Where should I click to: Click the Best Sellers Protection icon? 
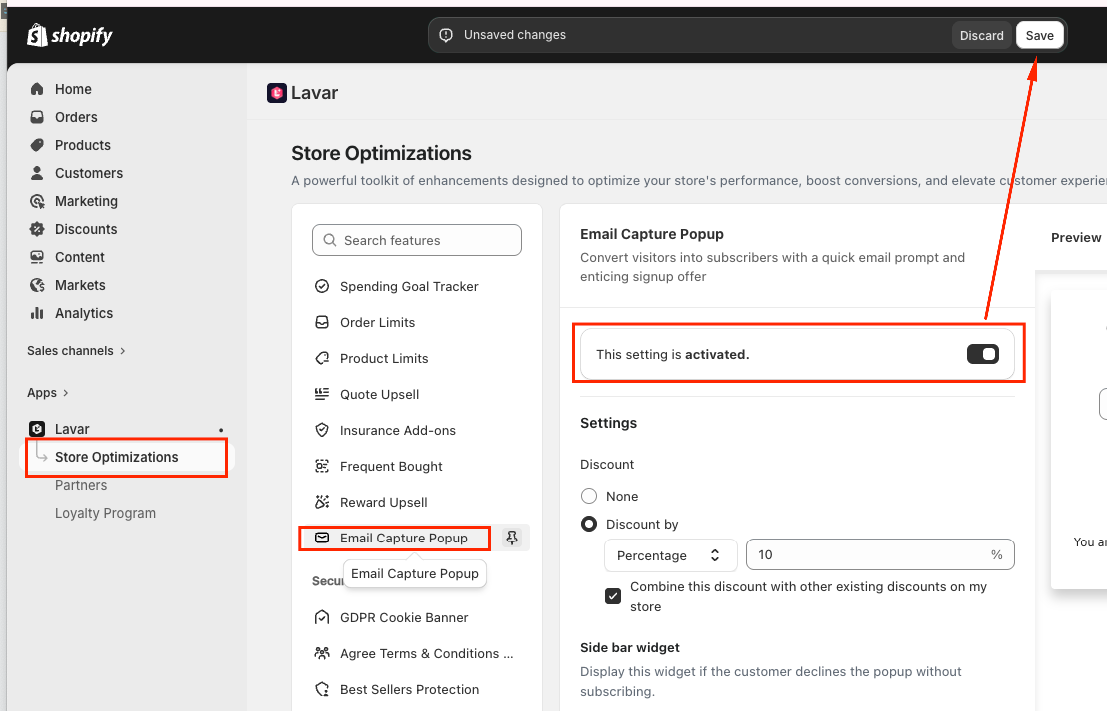tap(322, 689)
